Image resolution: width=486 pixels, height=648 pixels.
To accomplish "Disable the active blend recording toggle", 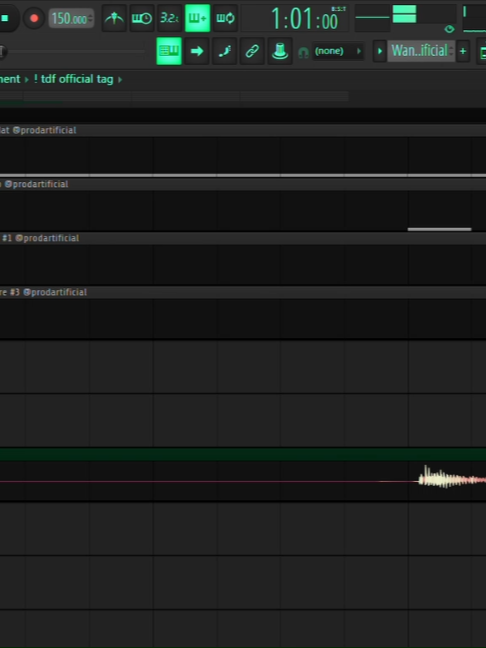I will (x=197, y=19).
